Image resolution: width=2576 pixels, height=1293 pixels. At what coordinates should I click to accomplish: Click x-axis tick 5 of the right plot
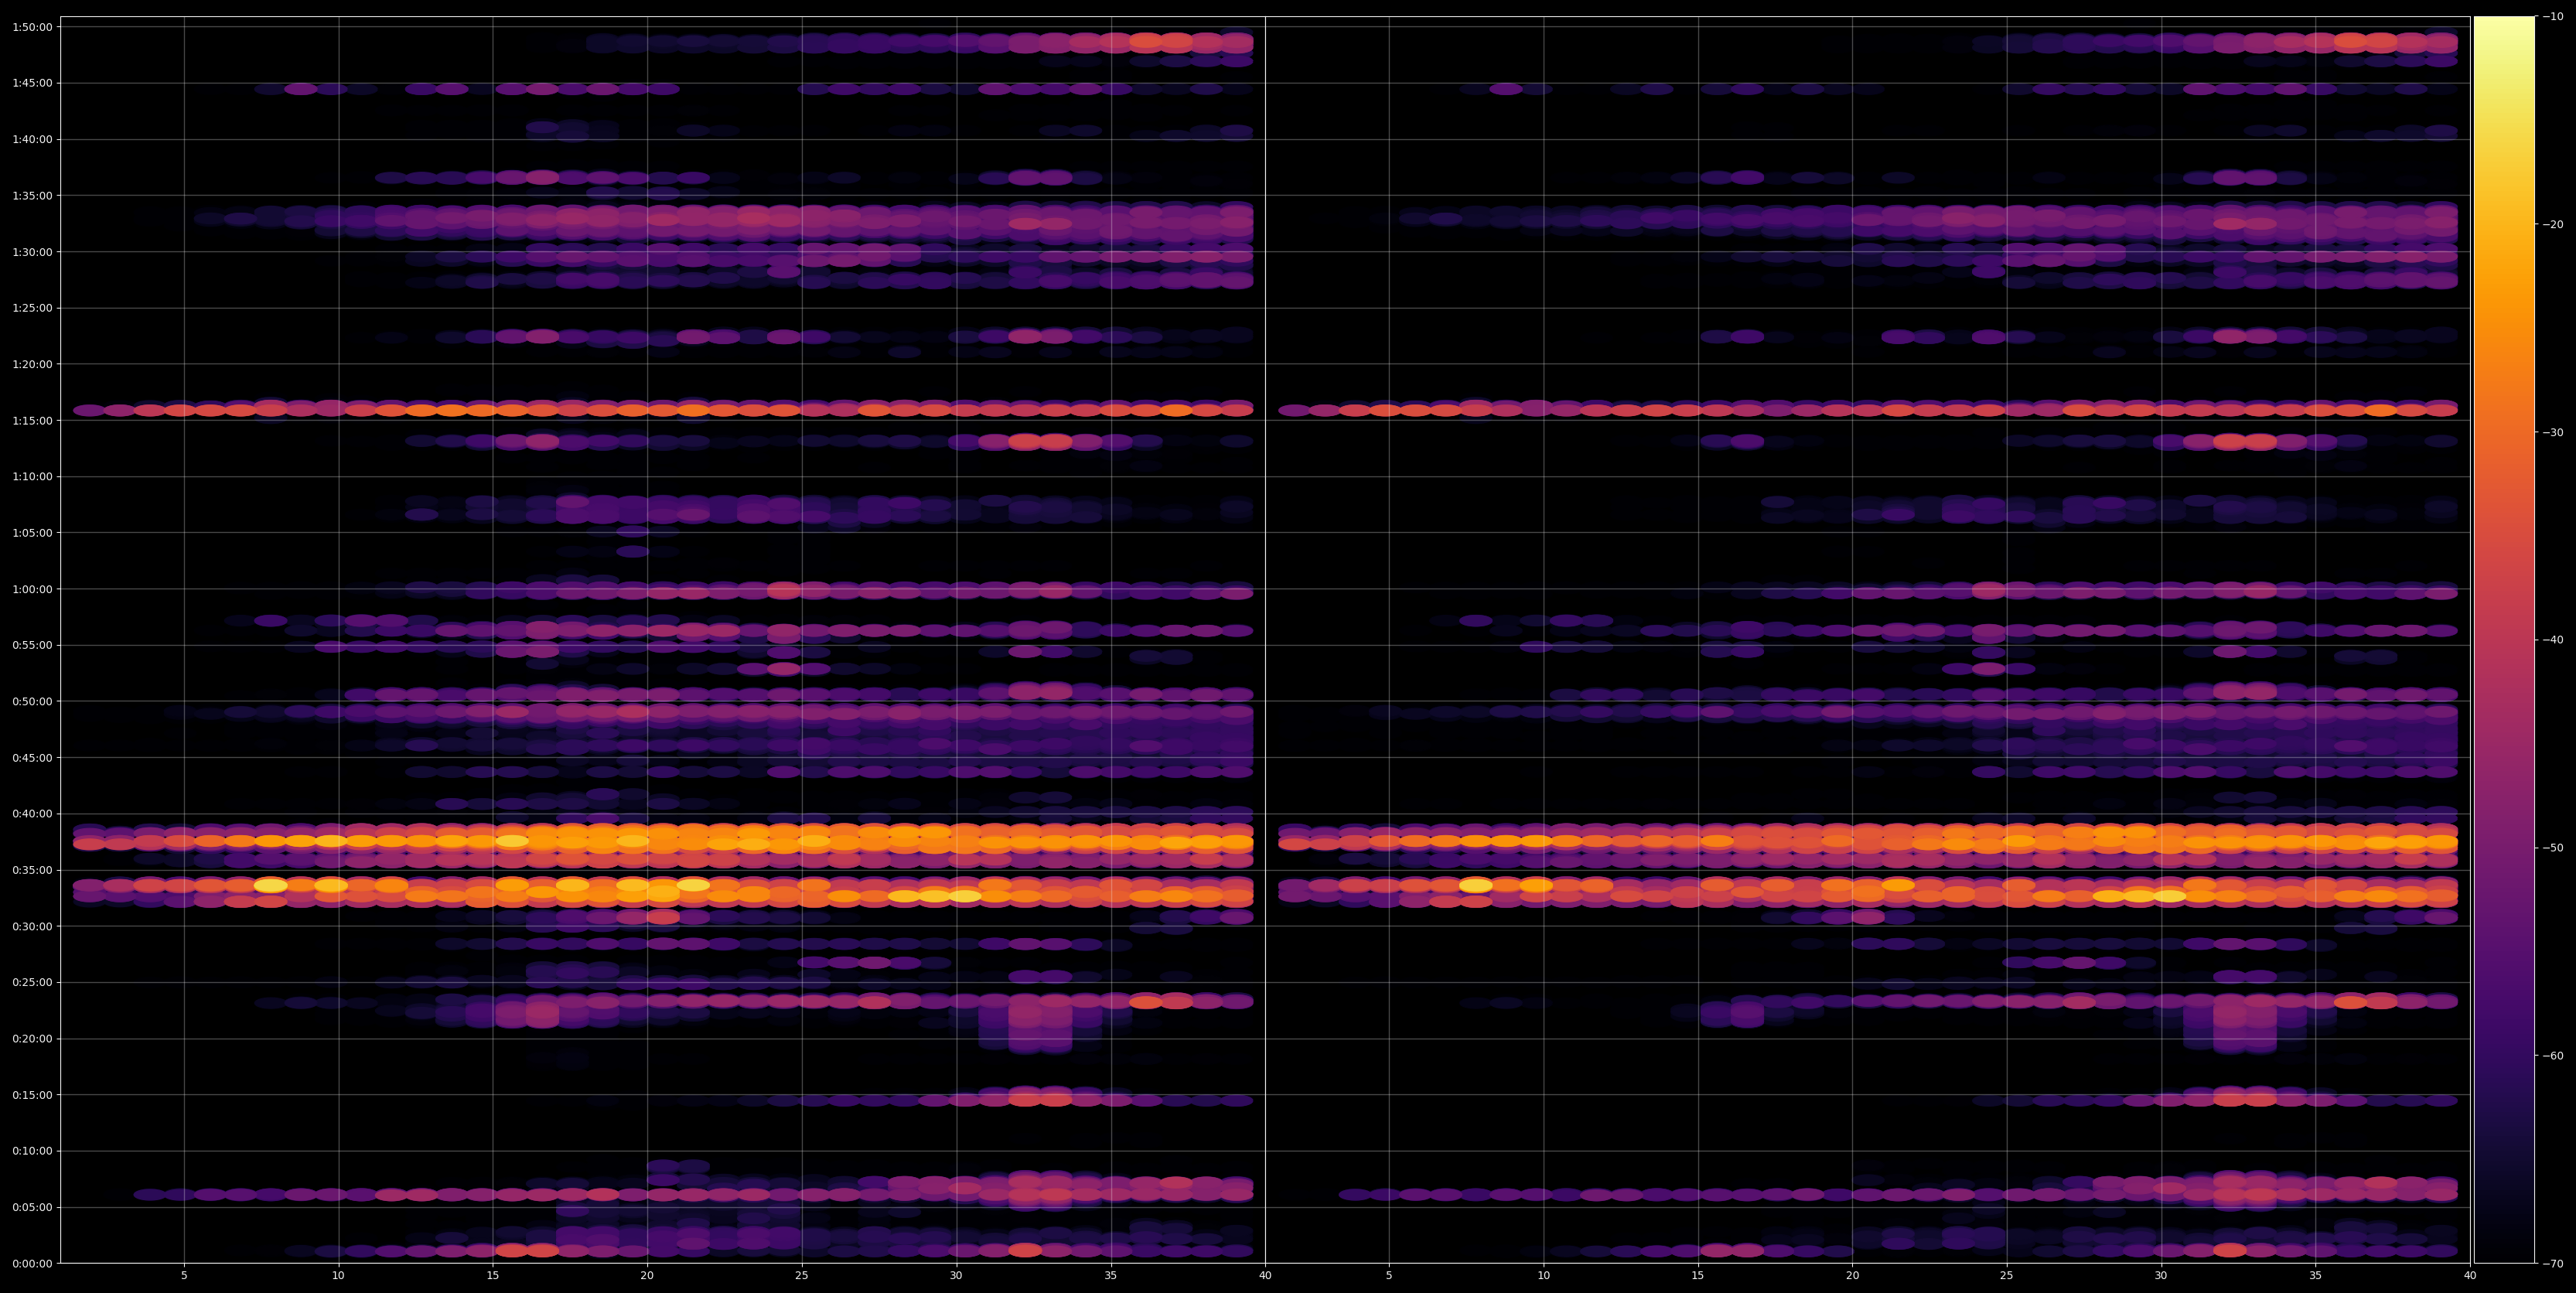1389,1276
